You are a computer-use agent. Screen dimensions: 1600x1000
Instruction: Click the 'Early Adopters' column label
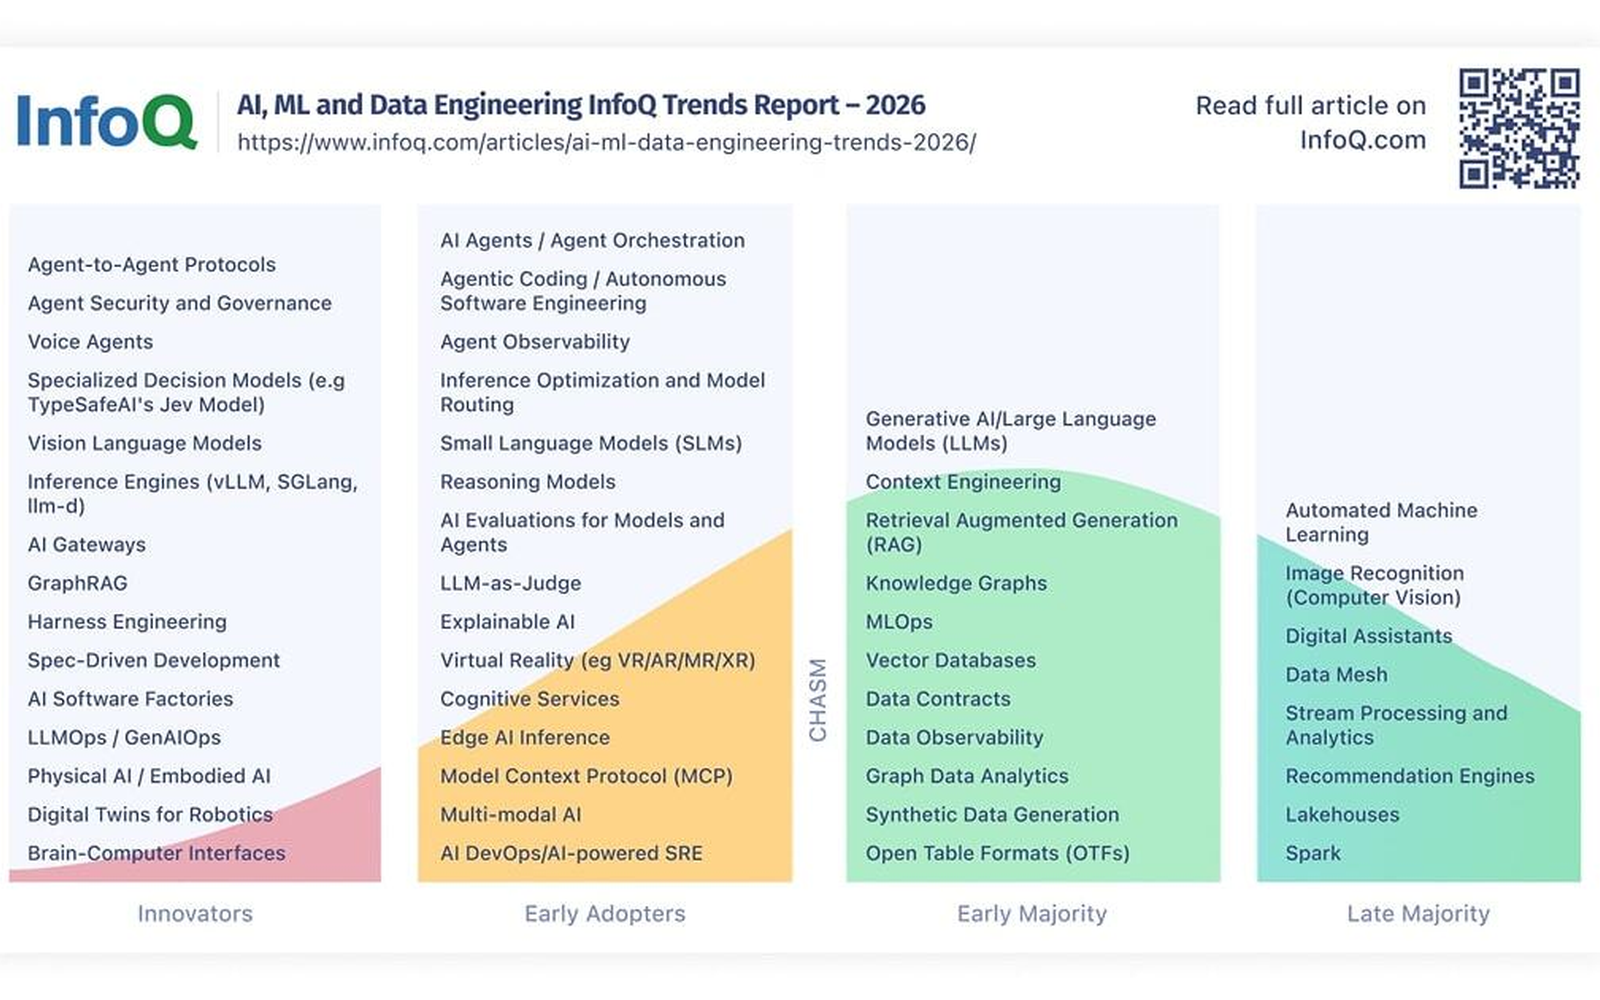pos(605,914)
